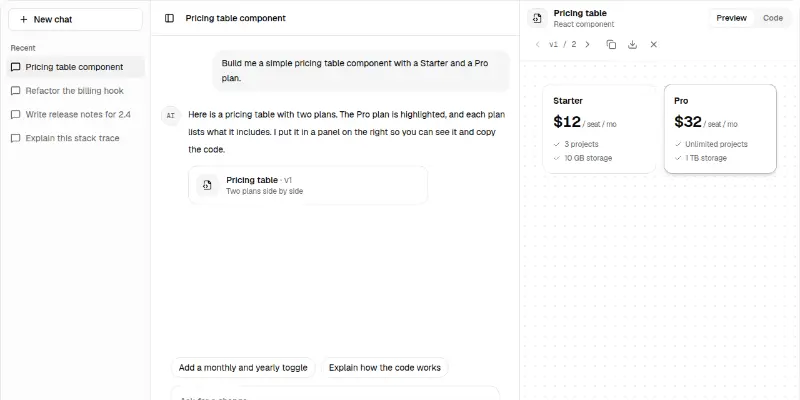The width and height of the screenshot is (800, 400).
Task: Choose Add a monthly and yearly toggle suggestion
Action: (x=243, y=367)
